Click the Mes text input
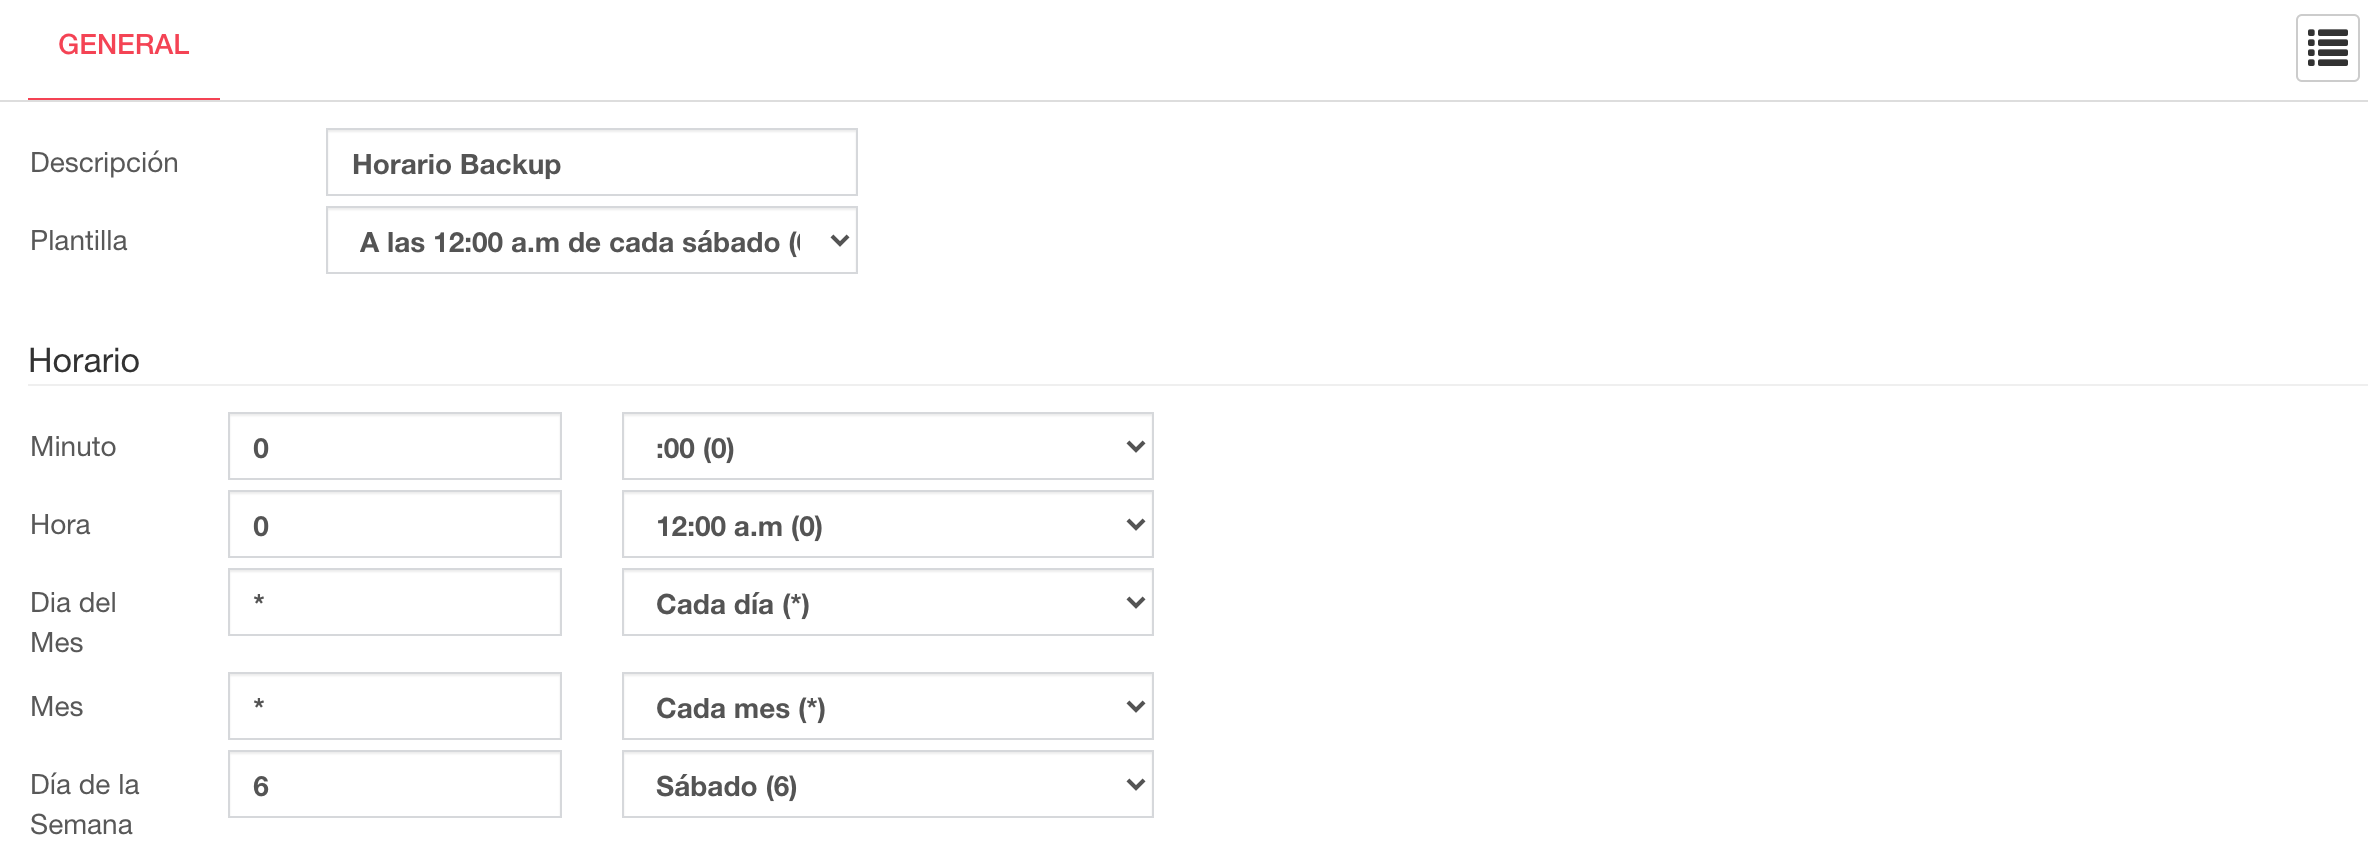 pyautogui.click(x=394, y=706)
